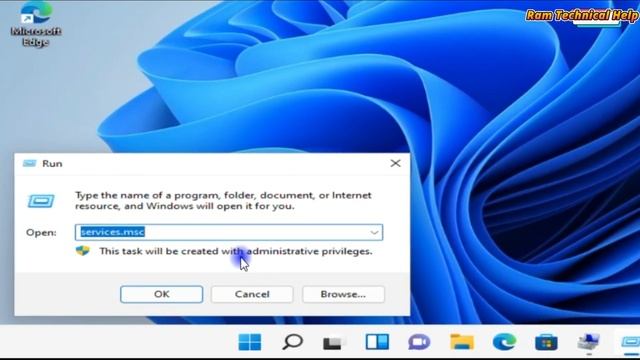Viewport: 640px width, 360px height.
Task: Open Microsoft Store from taskbar
Action: (546, 342)
